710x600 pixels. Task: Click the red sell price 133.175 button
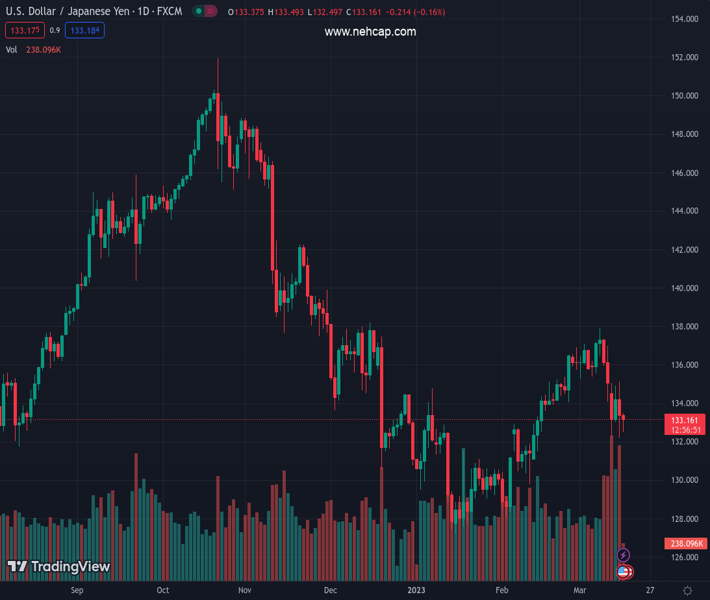(23, 31)
